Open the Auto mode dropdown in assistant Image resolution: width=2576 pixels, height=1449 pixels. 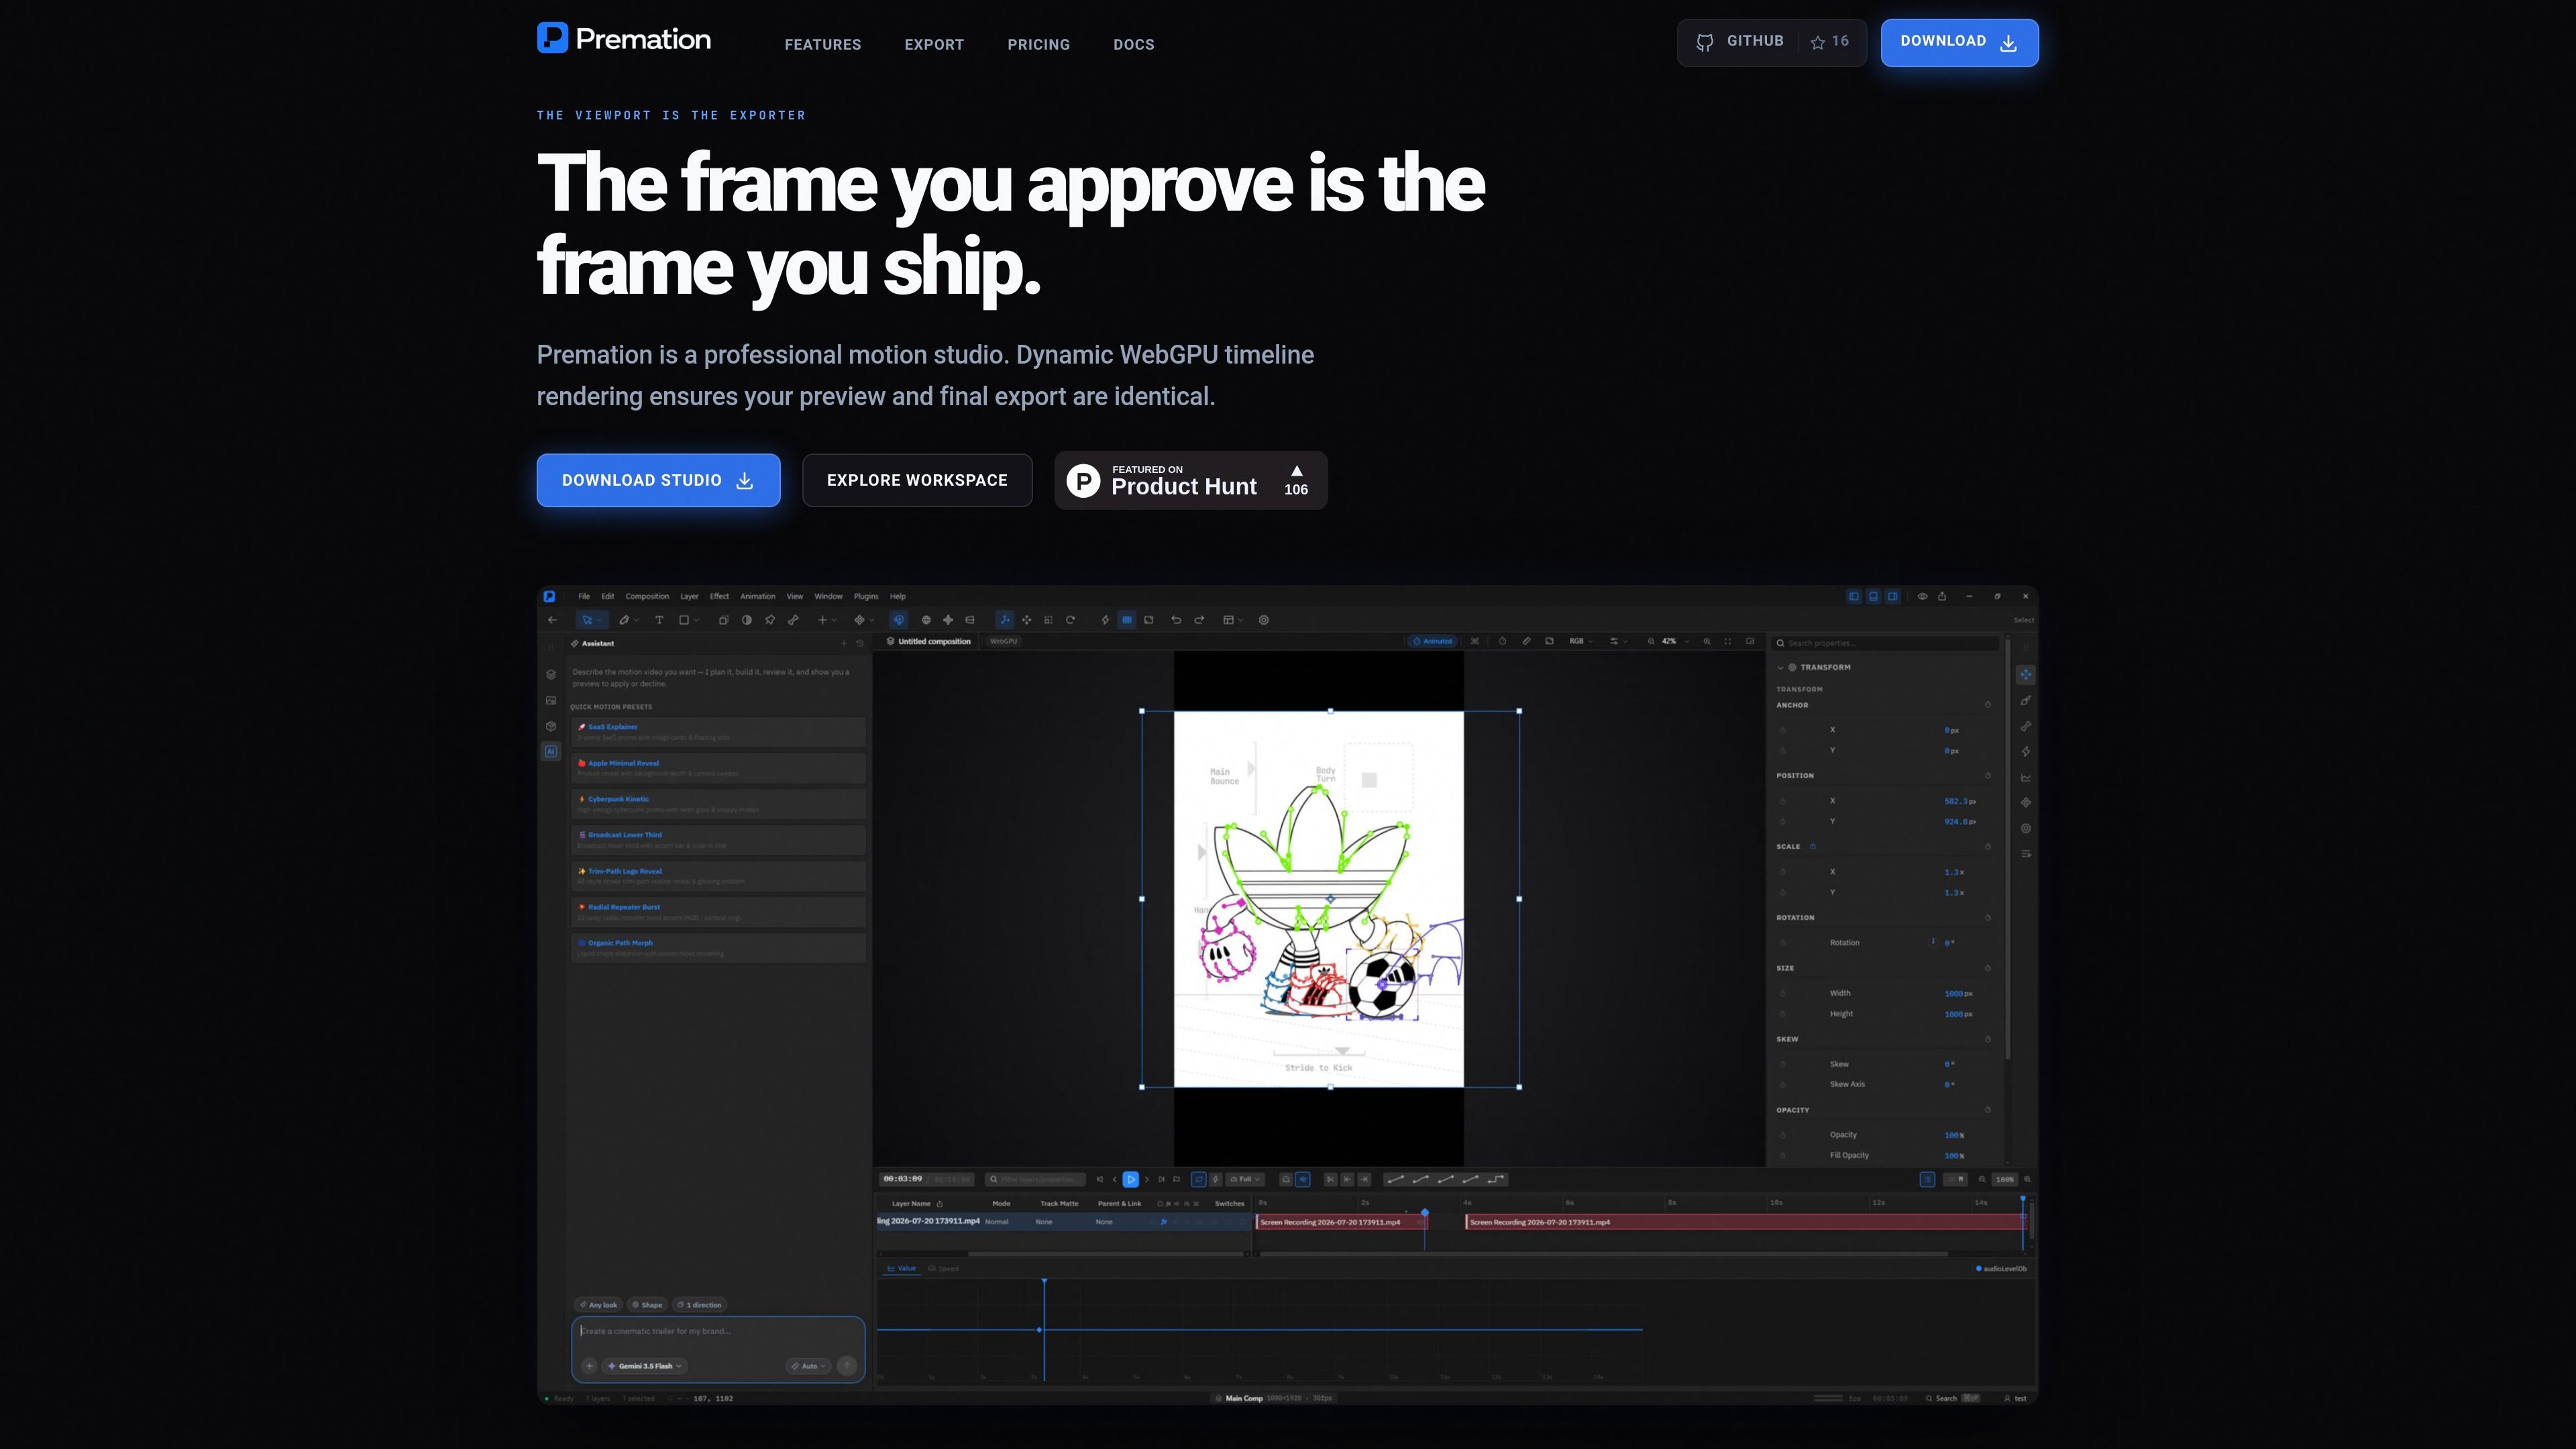[809, 1366]
